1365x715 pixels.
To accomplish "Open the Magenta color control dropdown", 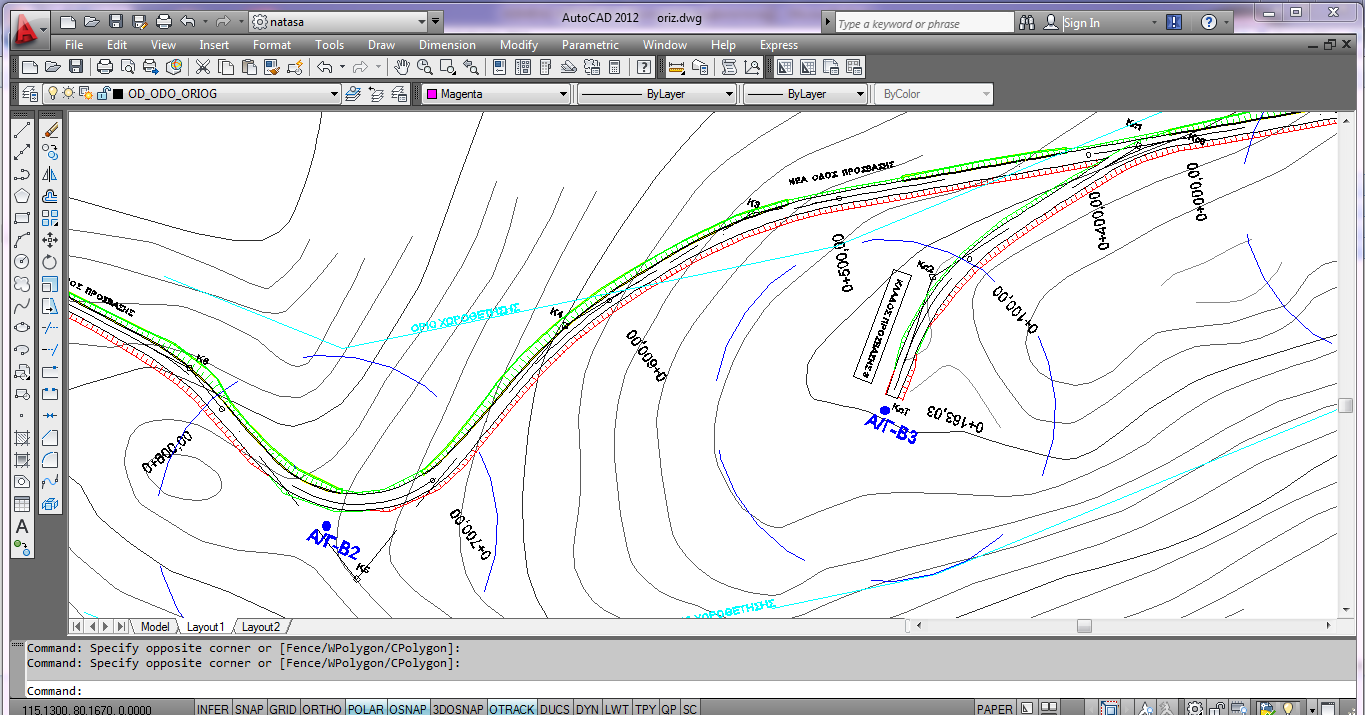I will point(563,94).
